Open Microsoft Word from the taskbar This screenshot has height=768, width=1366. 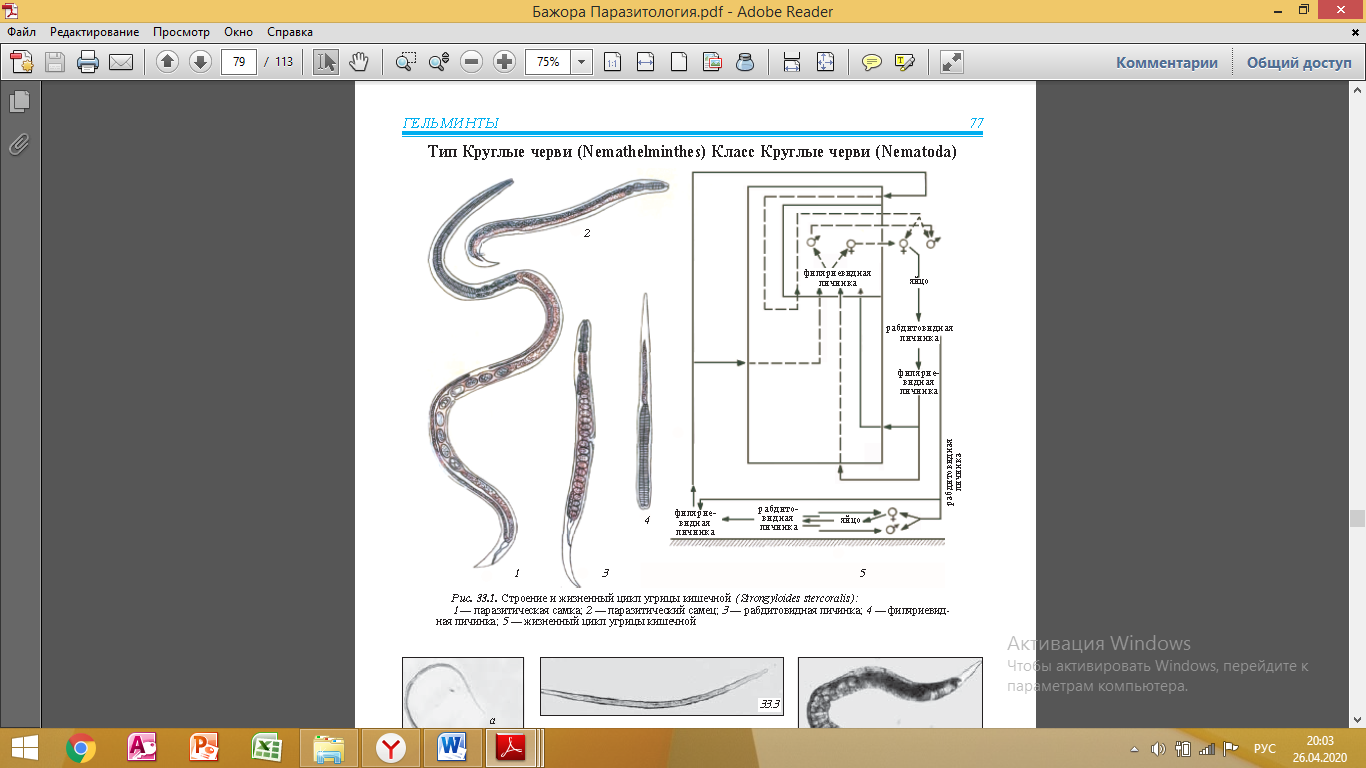453,747
